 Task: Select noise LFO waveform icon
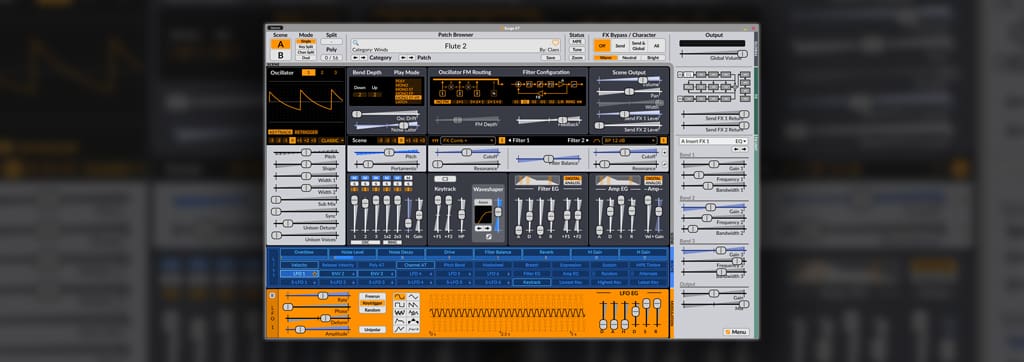click(399, 312)
